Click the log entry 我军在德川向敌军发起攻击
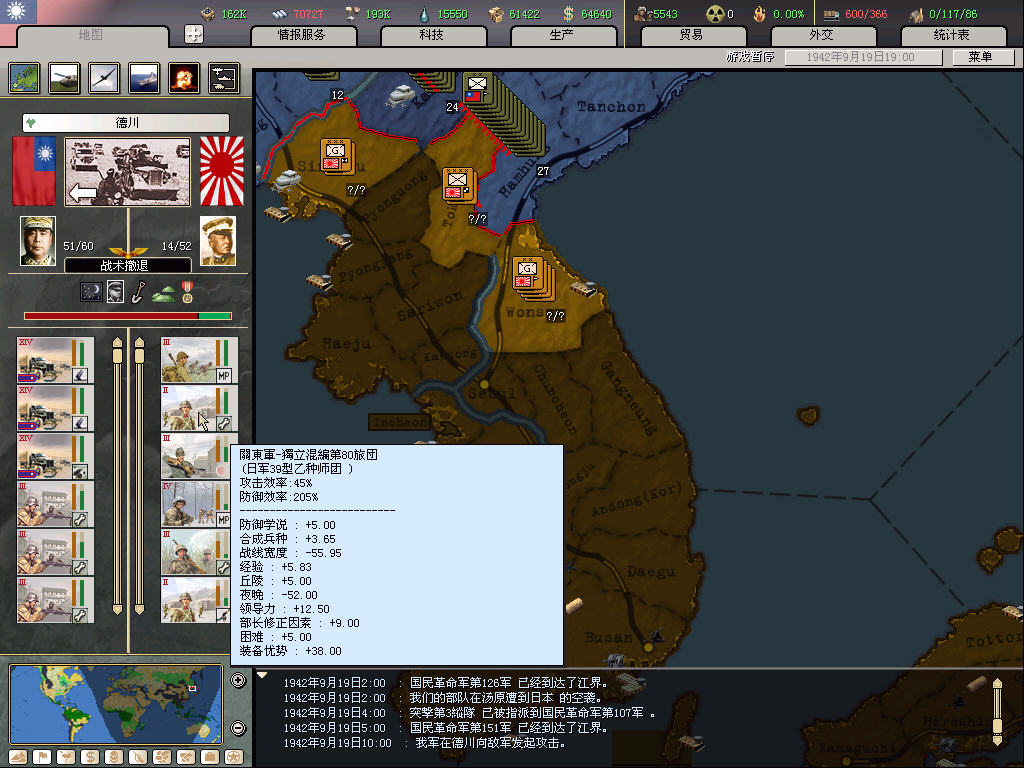The width and height of the screenshot is (1024, 768). click(x=490, y=743)
